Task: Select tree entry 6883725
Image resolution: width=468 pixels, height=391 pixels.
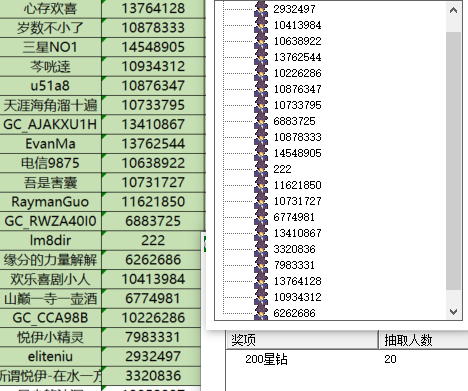Action: tap(294, 121)
